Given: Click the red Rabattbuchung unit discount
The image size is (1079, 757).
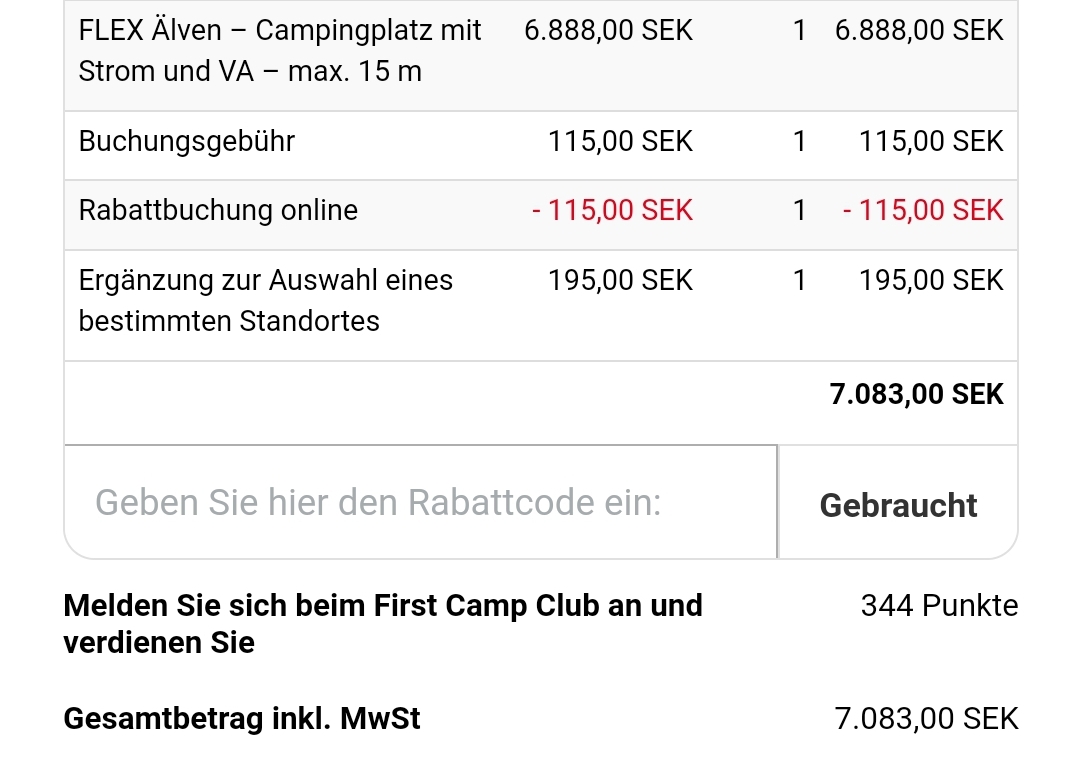Looking at the screenshot, I should (x=612, y=211).
